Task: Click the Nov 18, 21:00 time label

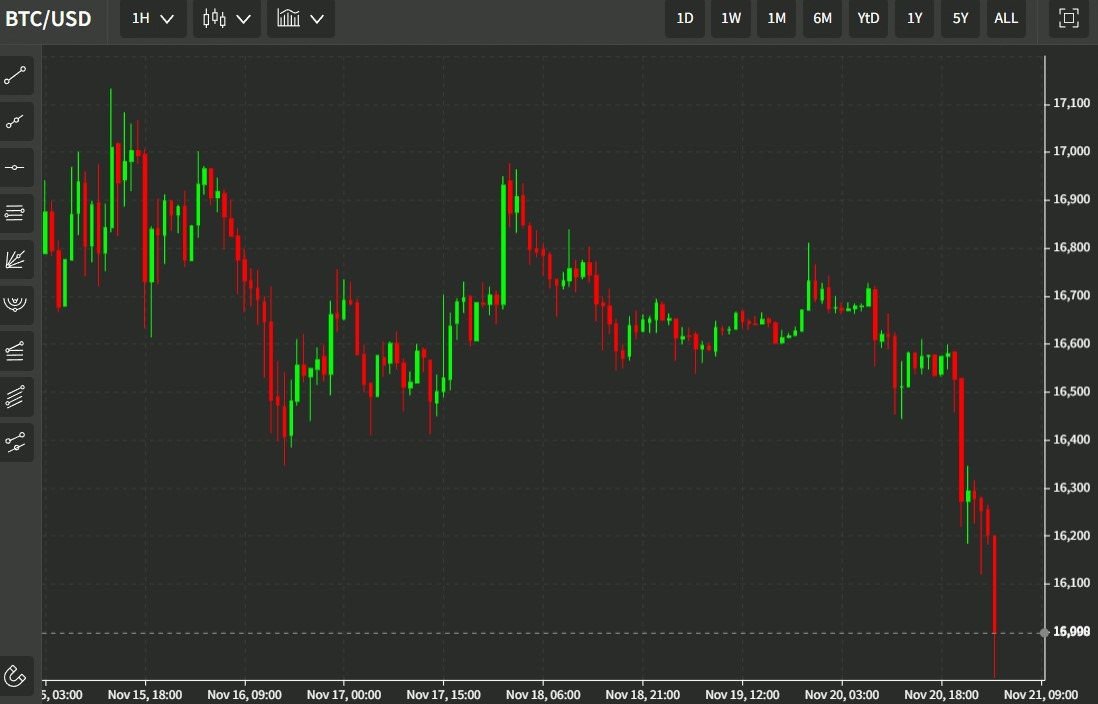Action: (x=642, y=695)
